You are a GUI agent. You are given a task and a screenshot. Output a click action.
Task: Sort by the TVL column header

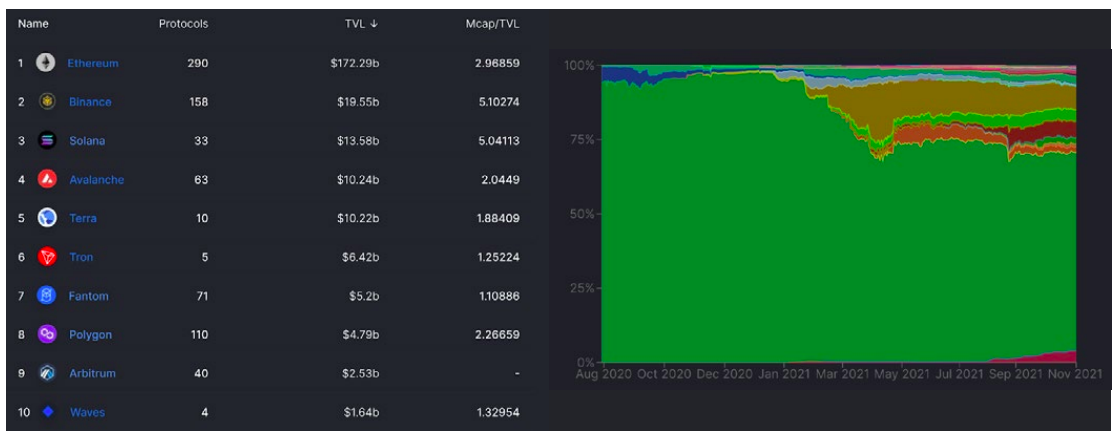(363, 24)
